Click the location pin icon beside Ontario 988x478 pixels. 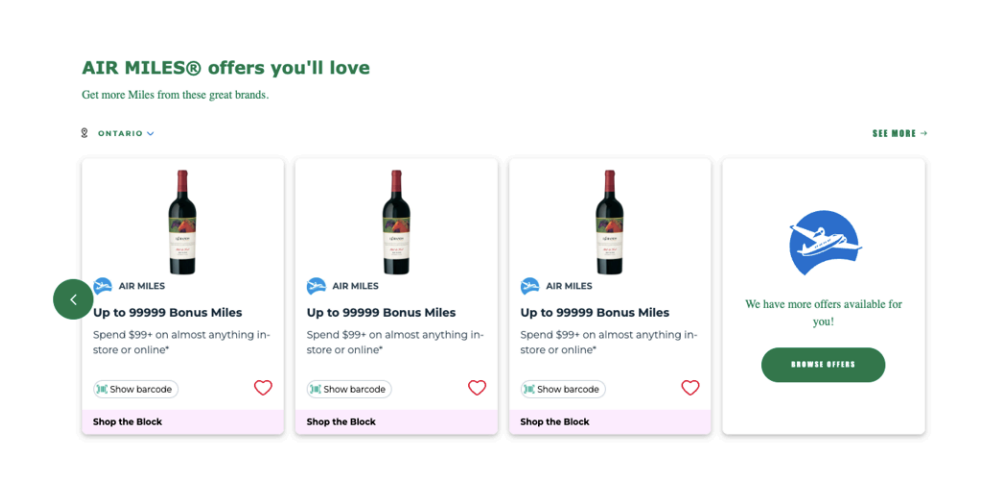(85, 133)
